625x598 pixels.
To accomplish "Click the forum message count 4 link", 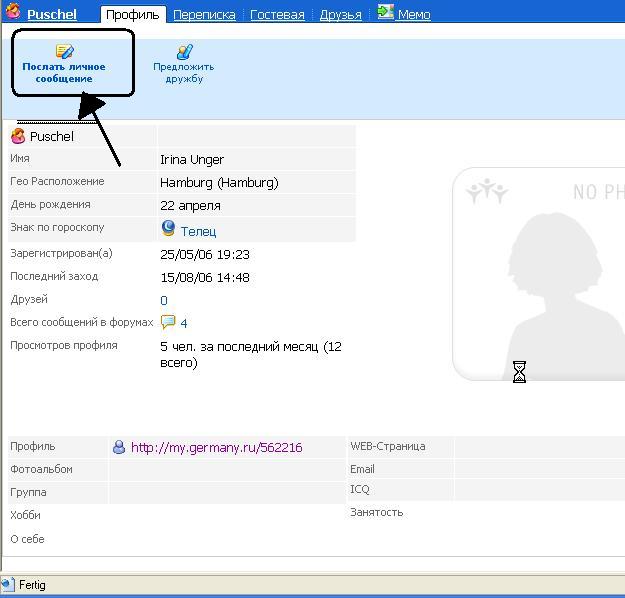I will pyautogui.click(x=184, y=323).
